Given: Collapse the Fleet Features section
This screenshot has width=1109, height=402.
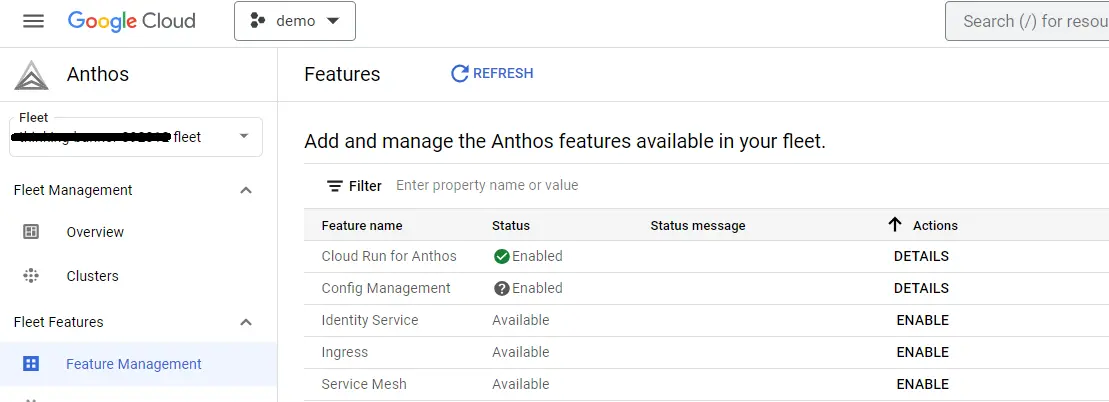Looking at the screenshot, I should coord(246,322).
